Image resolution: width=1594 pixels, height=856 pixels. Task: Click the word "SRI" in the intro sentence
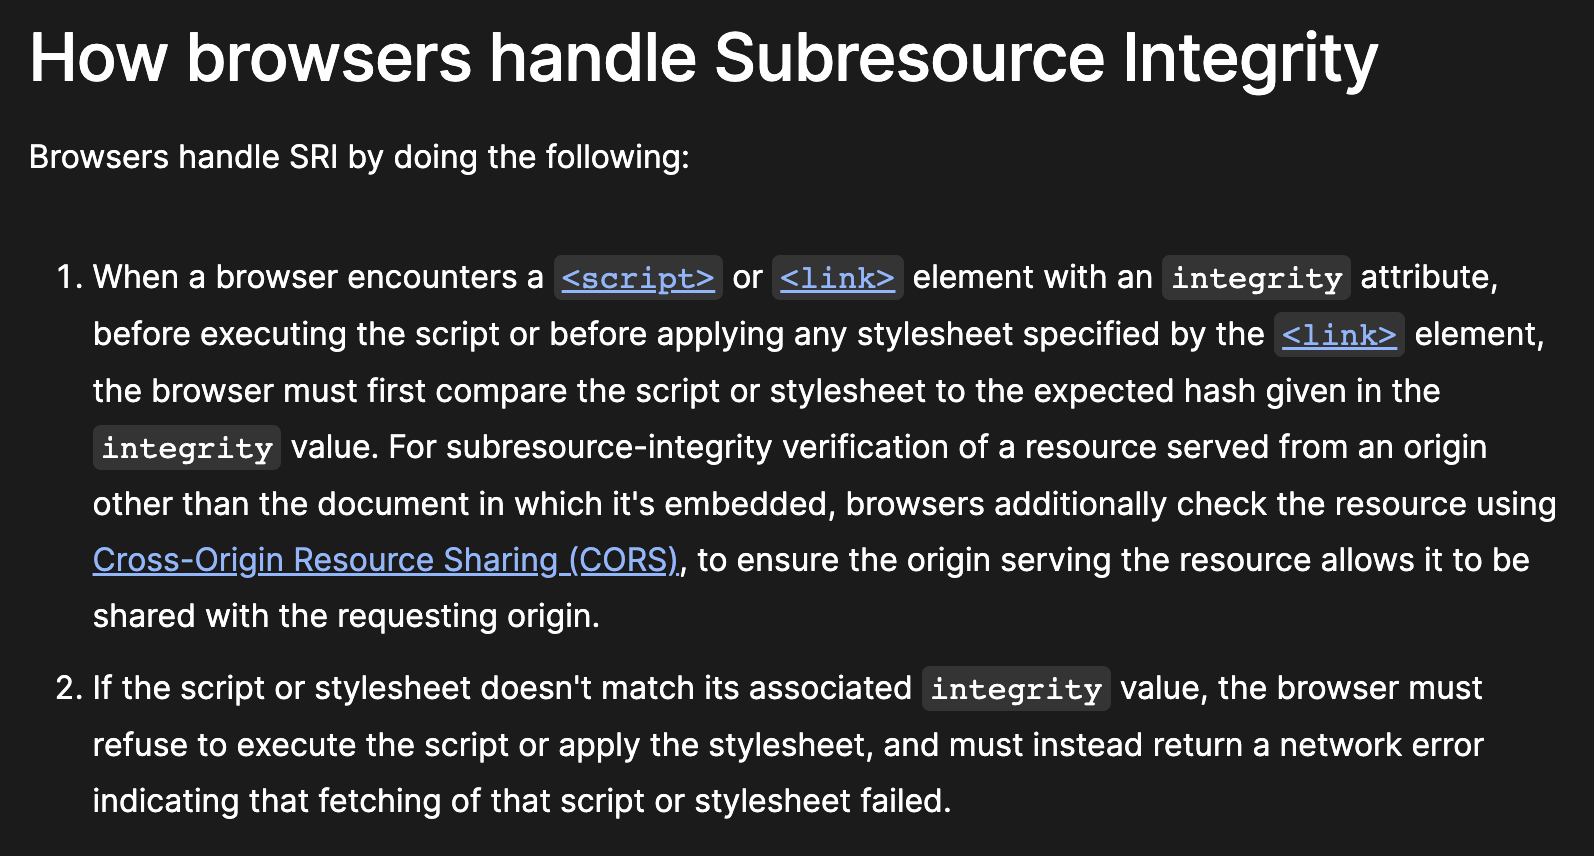[x=313, y=157]
